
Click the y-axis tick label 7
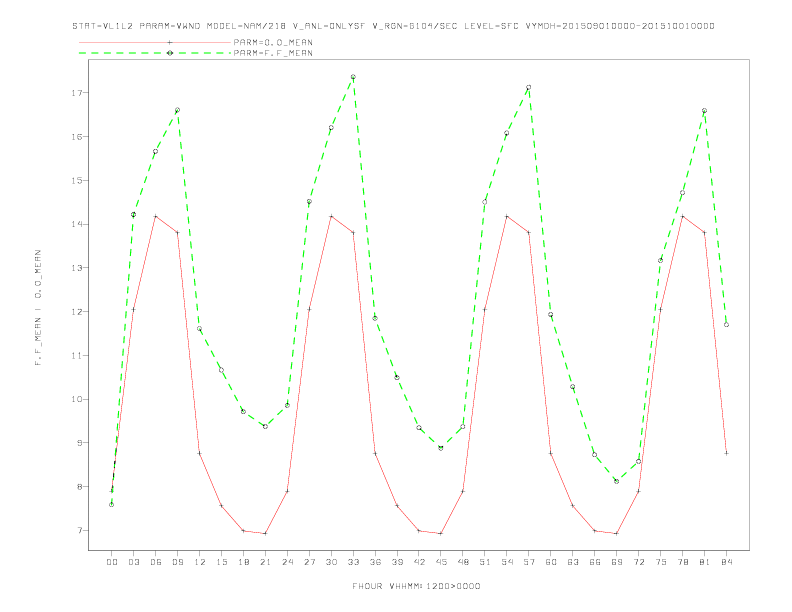click(x=80, y=531)
